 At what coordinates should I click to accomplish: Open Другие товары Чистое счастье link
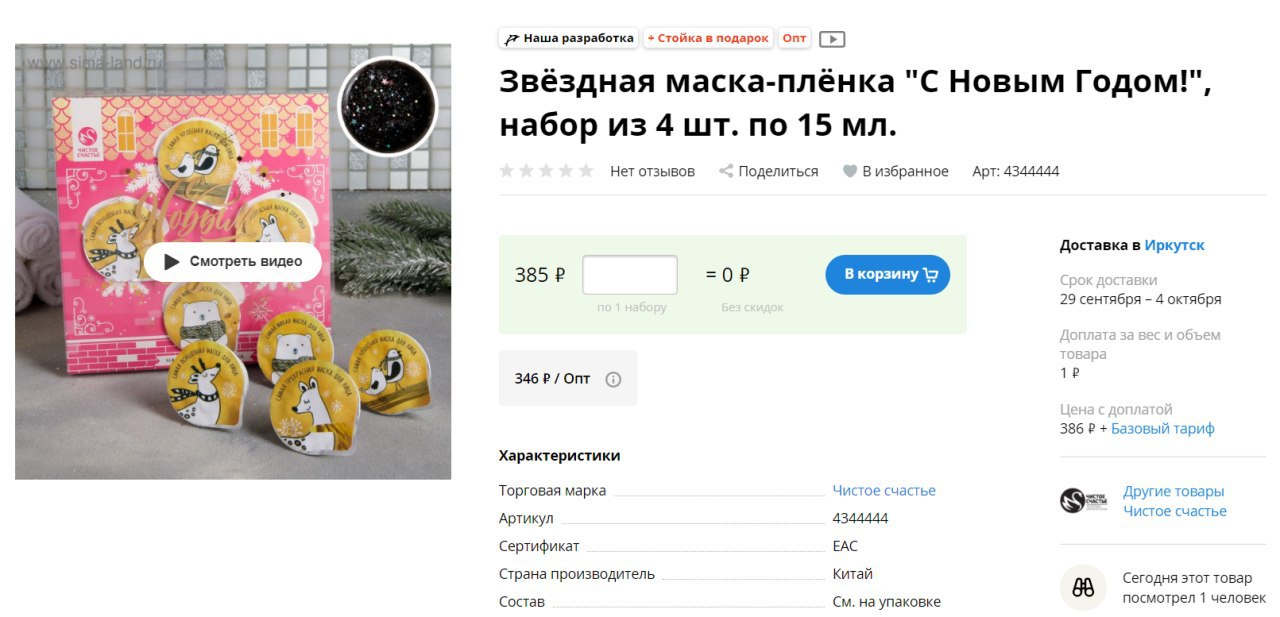click(1175, 501)
